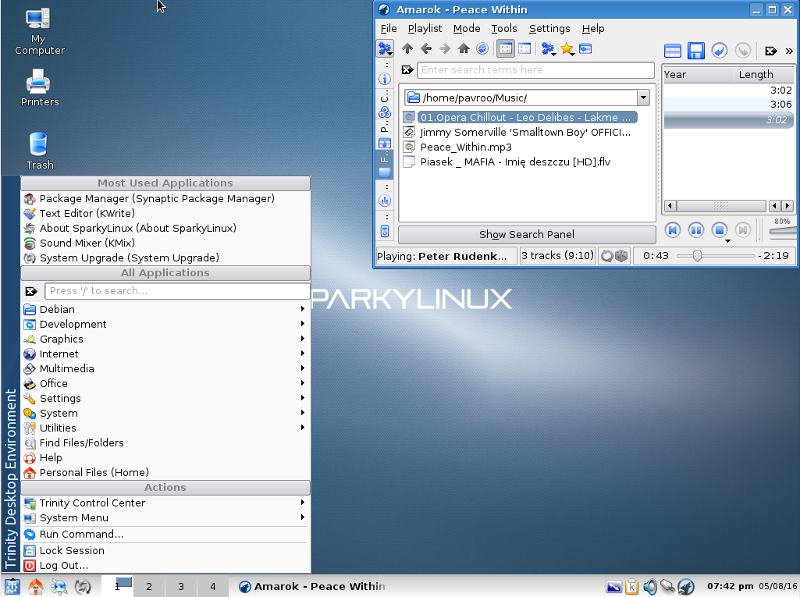Click Show Search Panel button

527,234
